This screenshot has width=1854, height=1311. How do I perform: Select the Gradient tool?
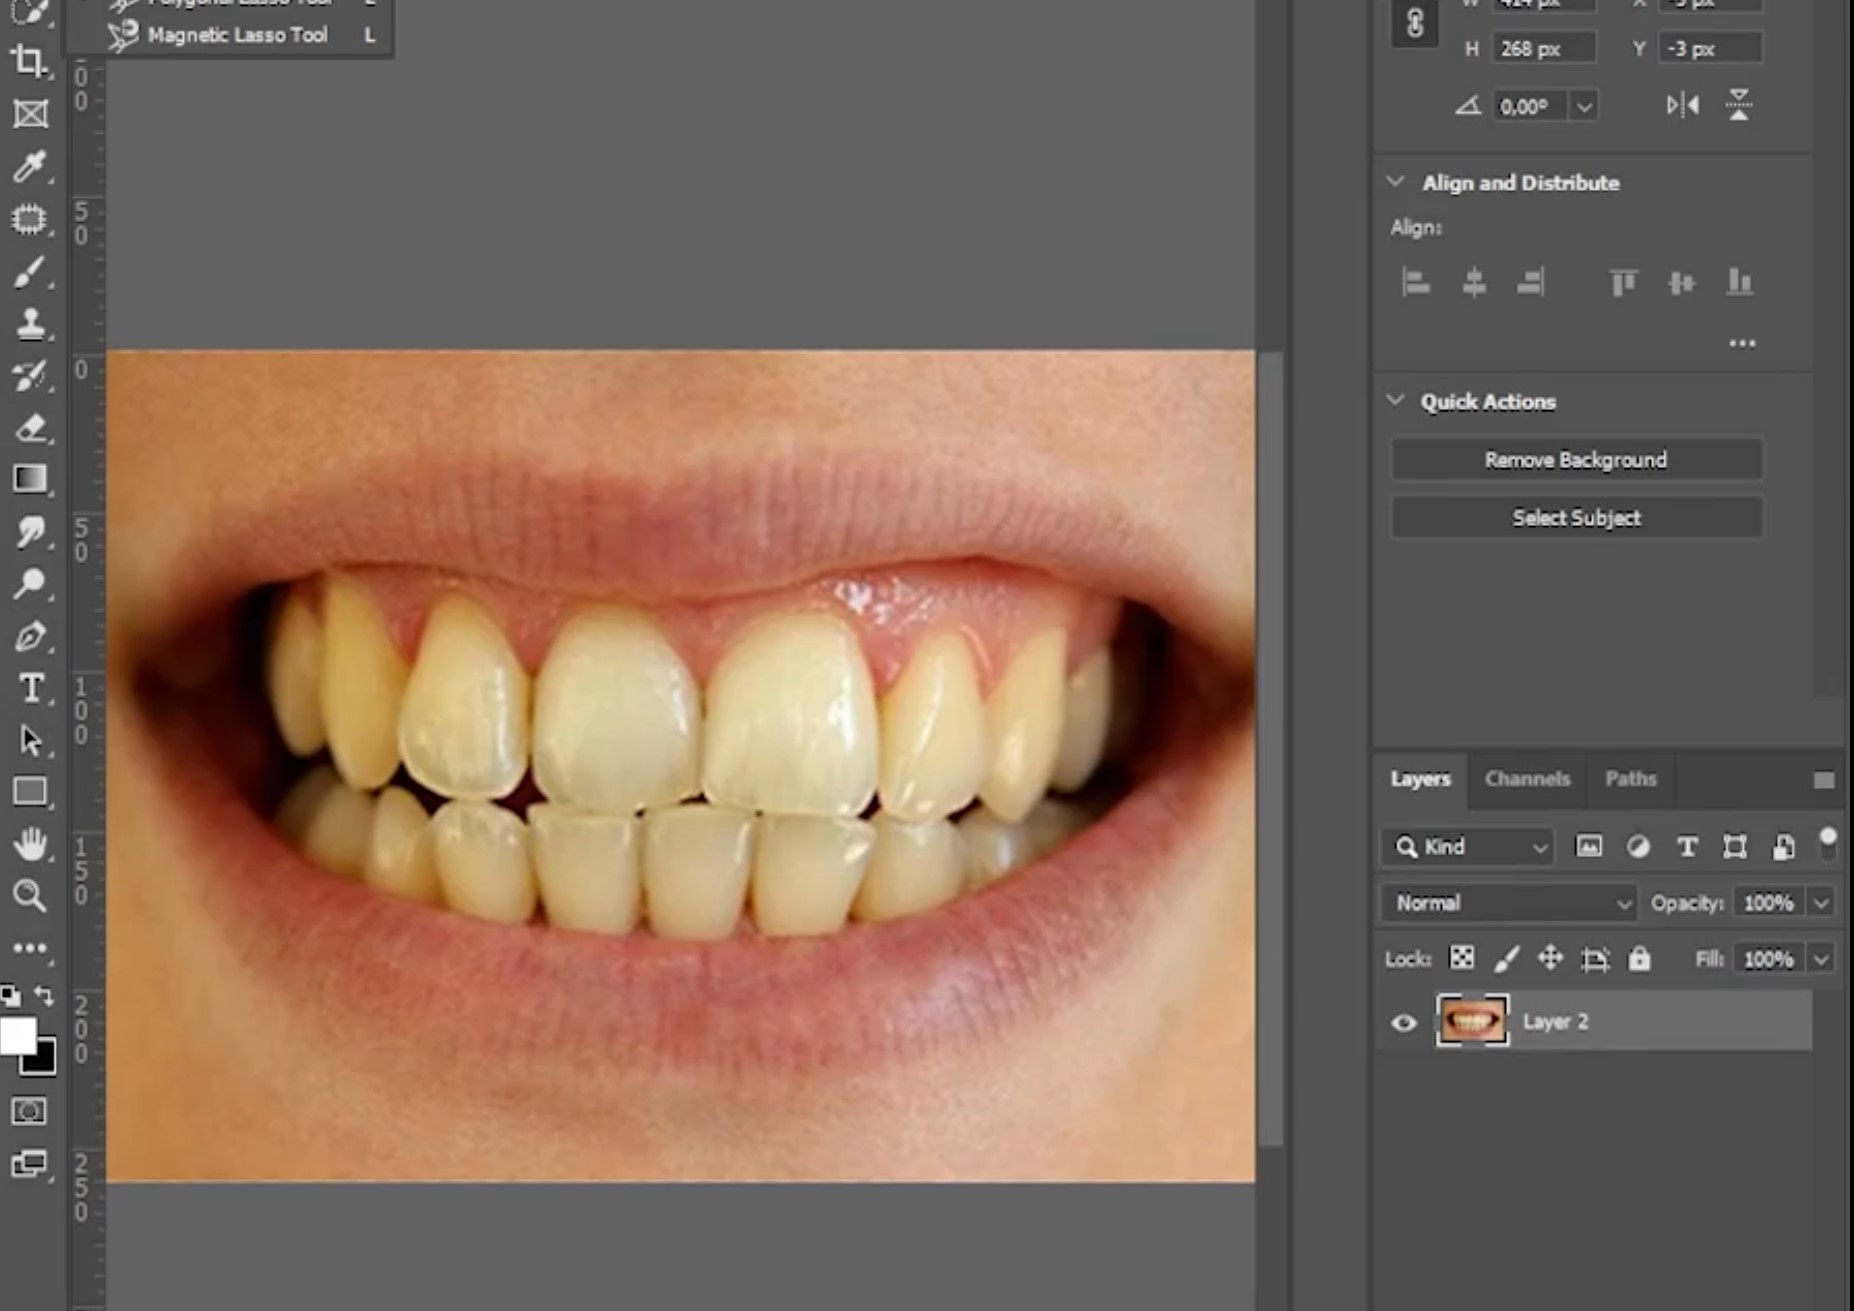[30, 480]
